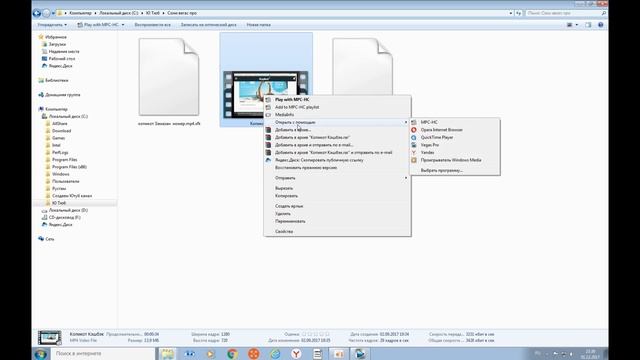The image size is (640, 360).
Task: Click the Explorer search field
Action: [566, 13]
